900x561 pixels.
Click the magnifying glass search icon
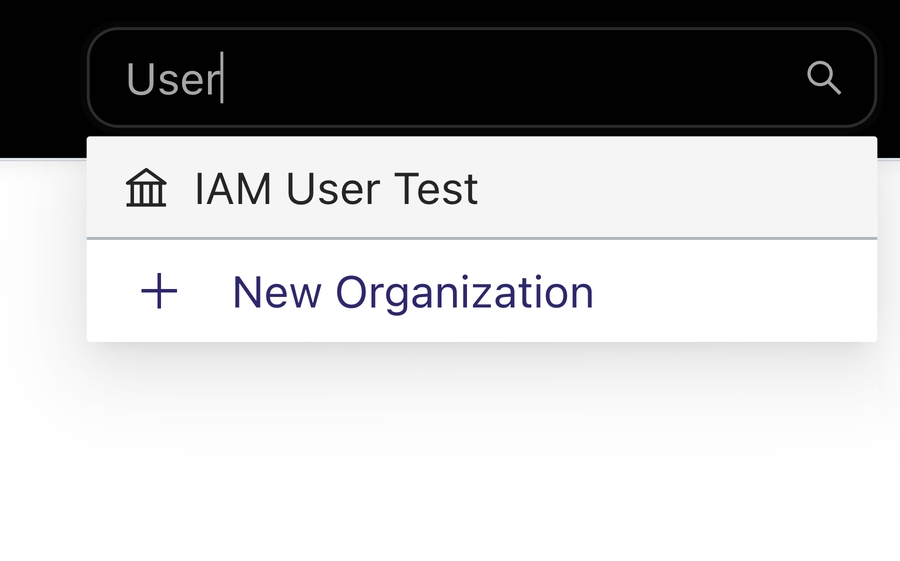pyautogui.click(x=823, y=77)
